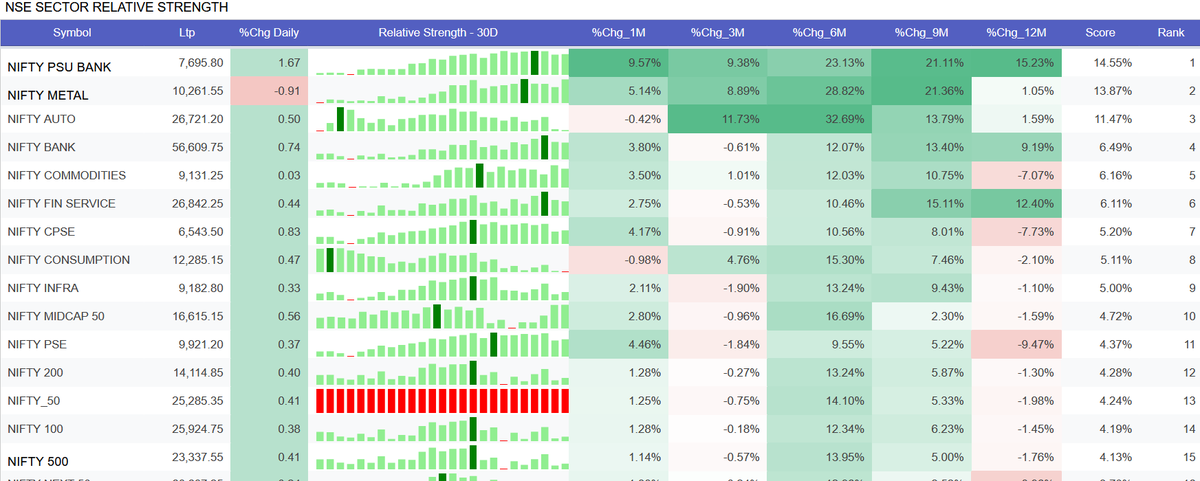The height and width of the screenshot is (481, 1200).
Task: Click the 28.82% six-month change cell
Action: 819,91
